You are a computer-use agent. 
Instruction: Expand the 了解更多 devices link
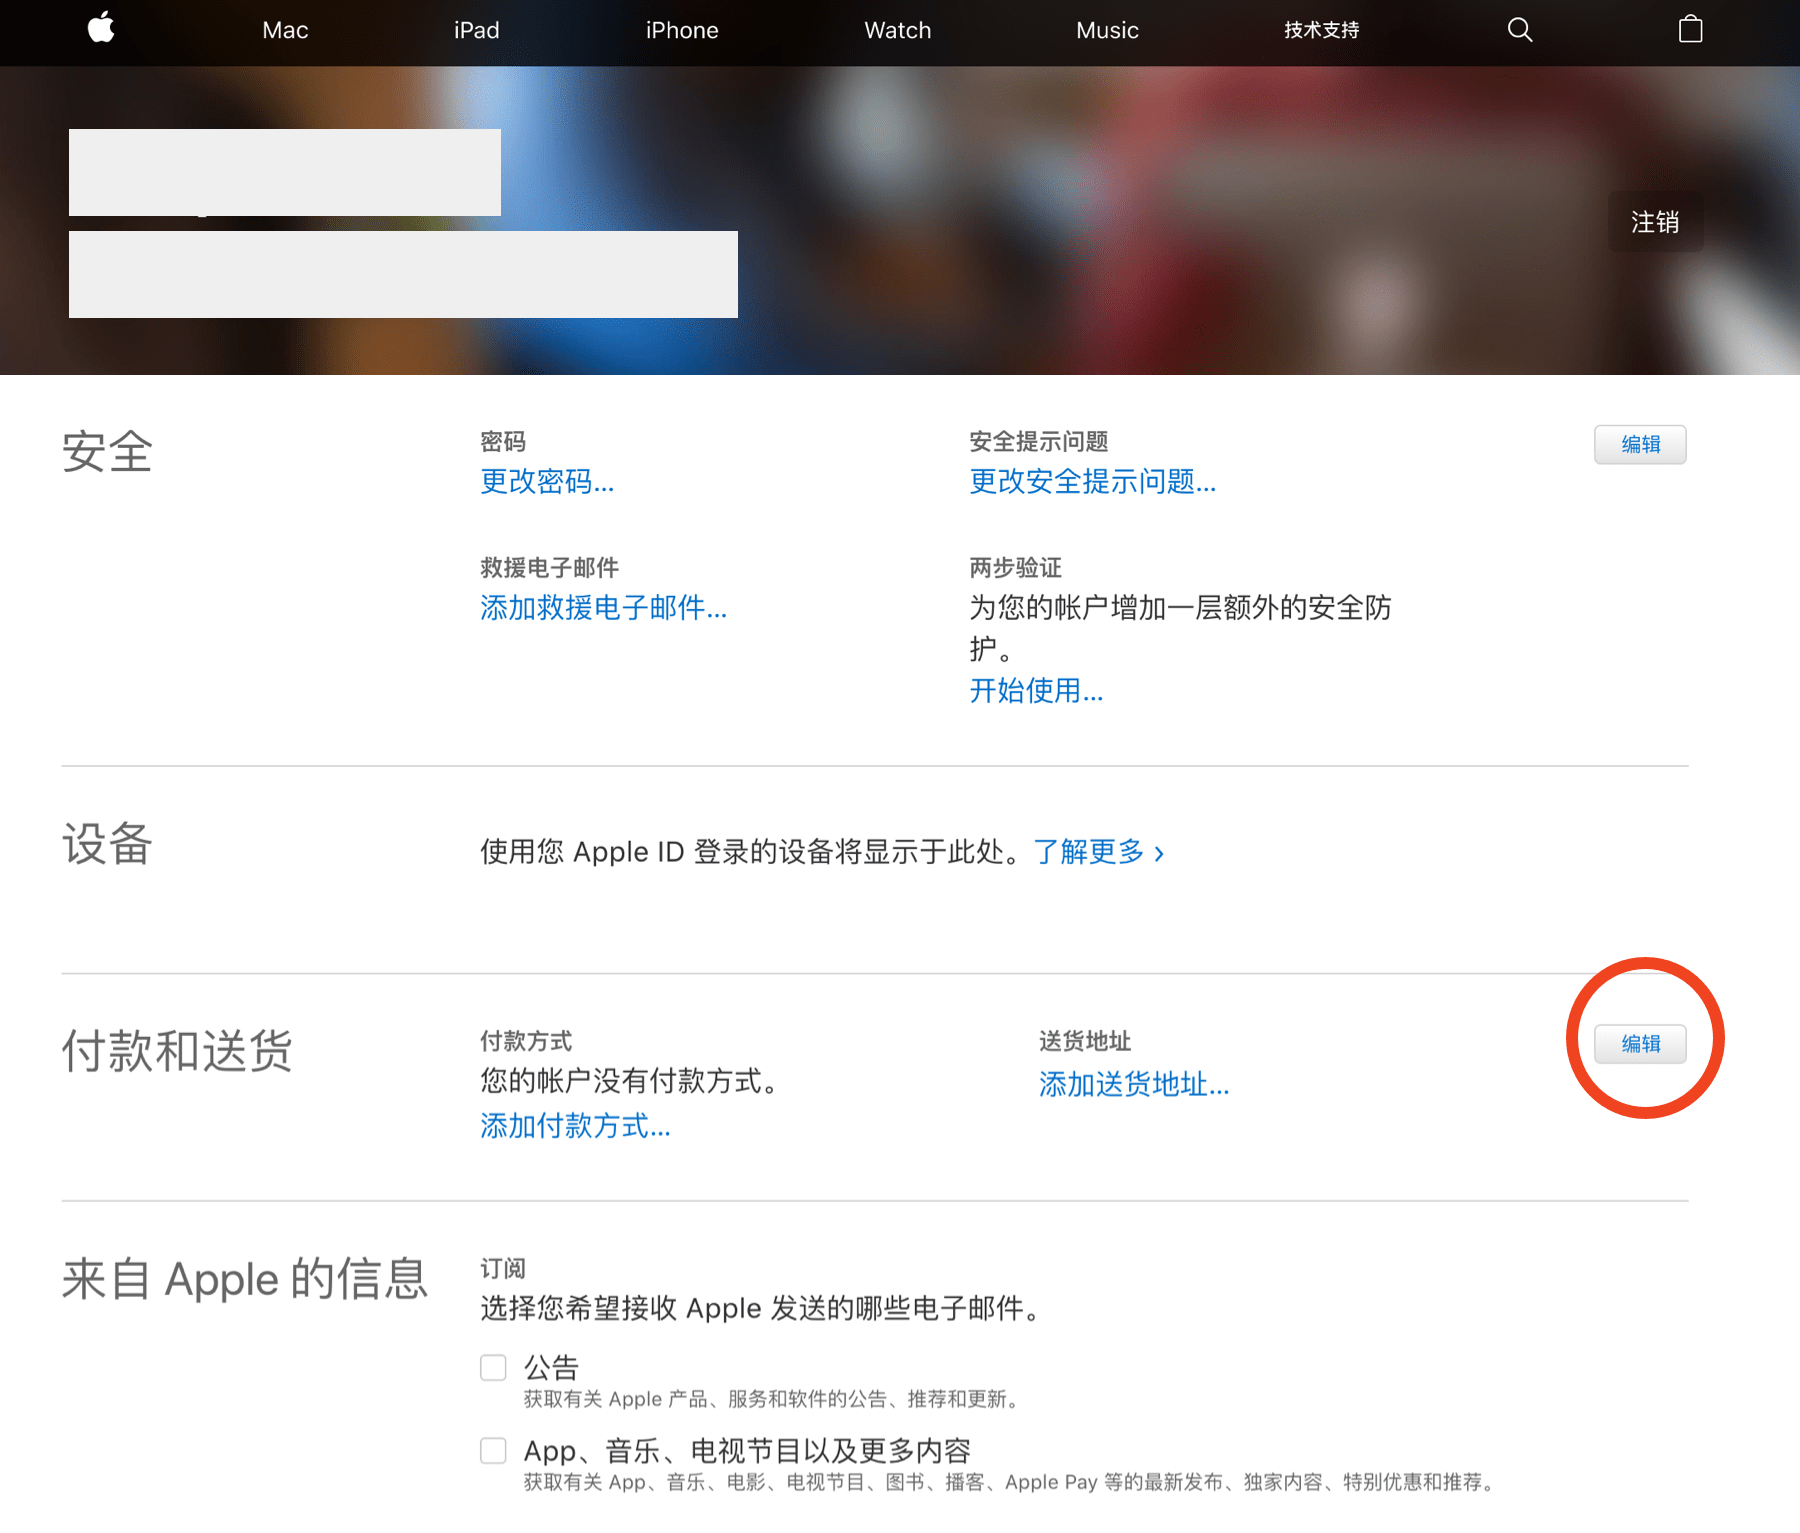click(1098, 852)
